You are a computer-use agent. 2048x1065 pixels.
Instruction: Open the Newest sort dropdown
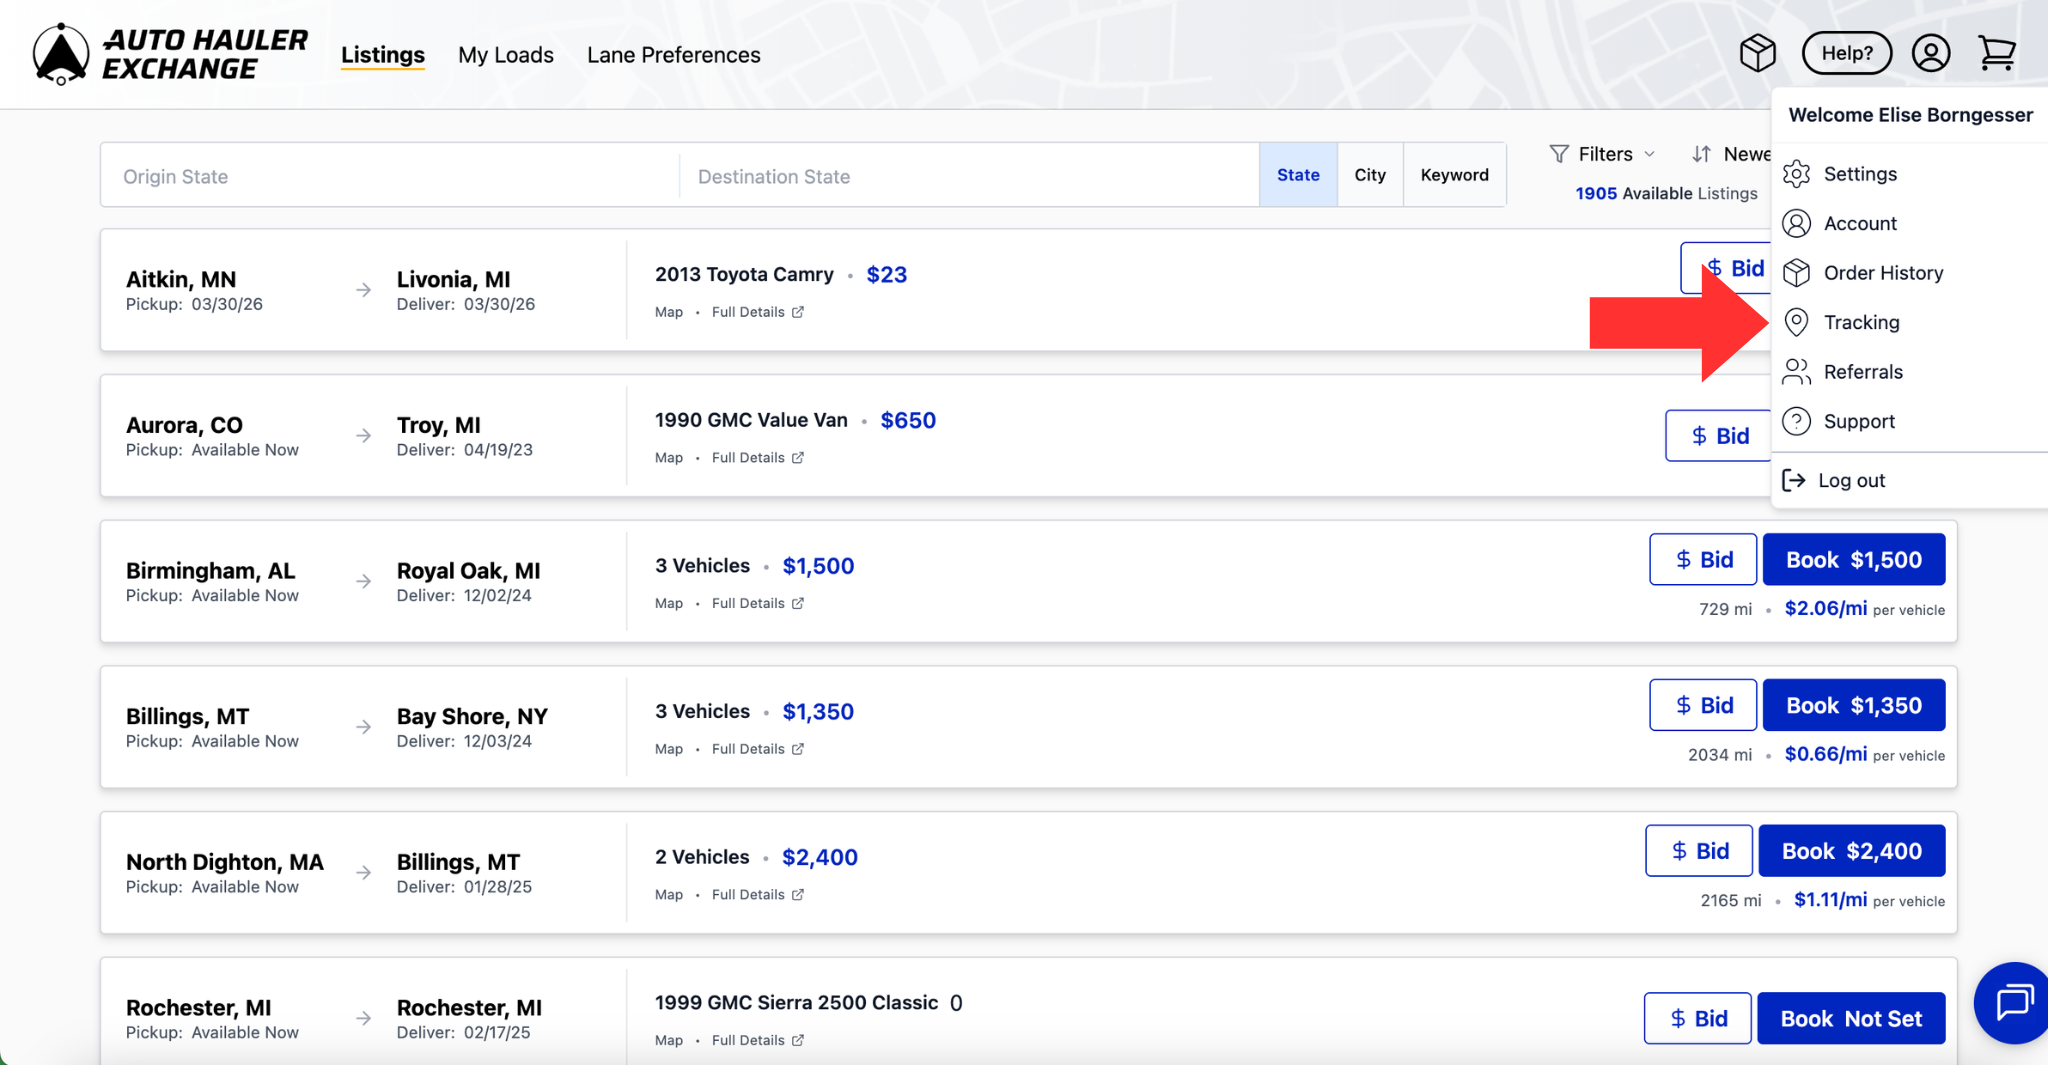pos(1731,154)
